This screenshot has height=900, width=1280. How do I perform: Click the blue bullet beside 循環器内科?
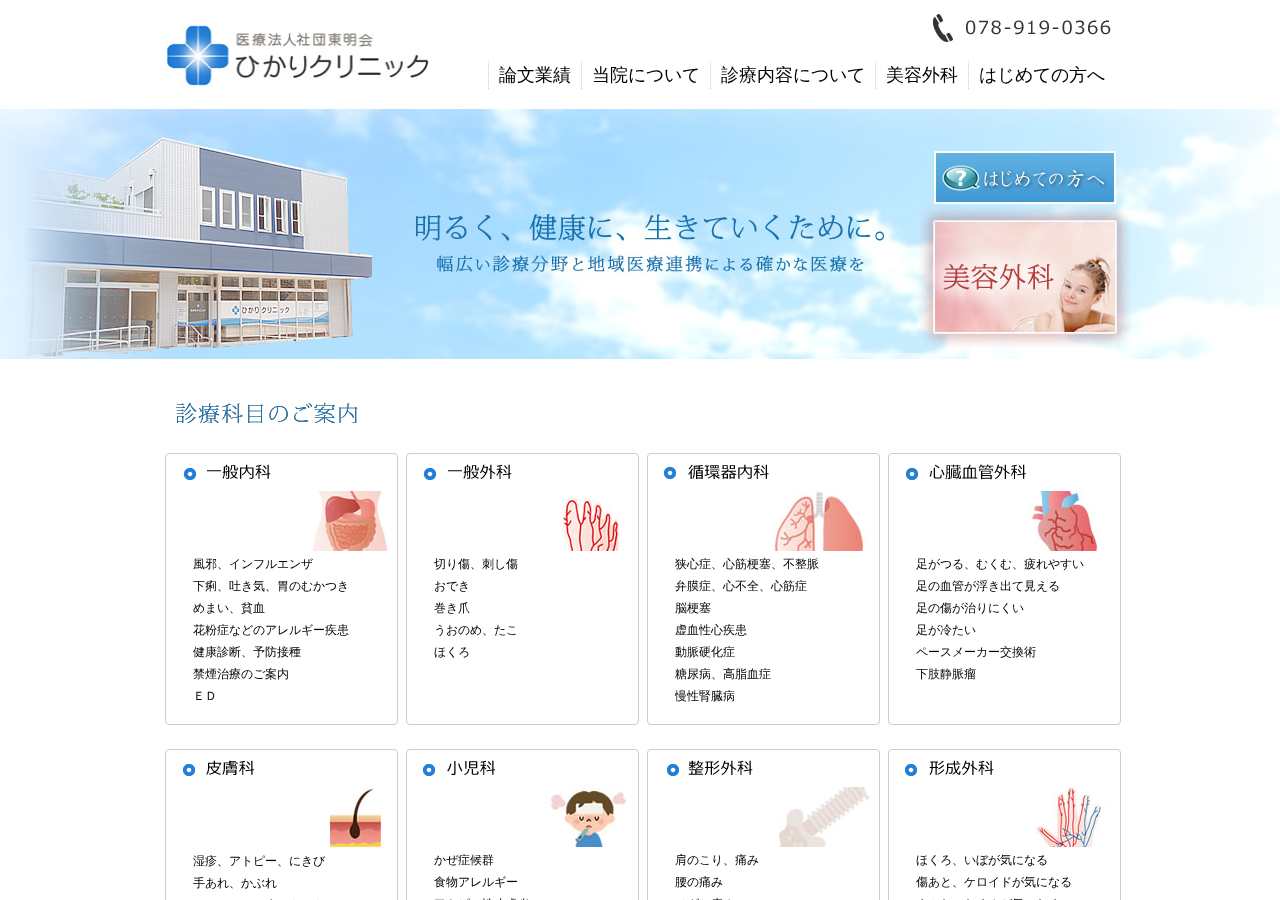pos(670,473)
